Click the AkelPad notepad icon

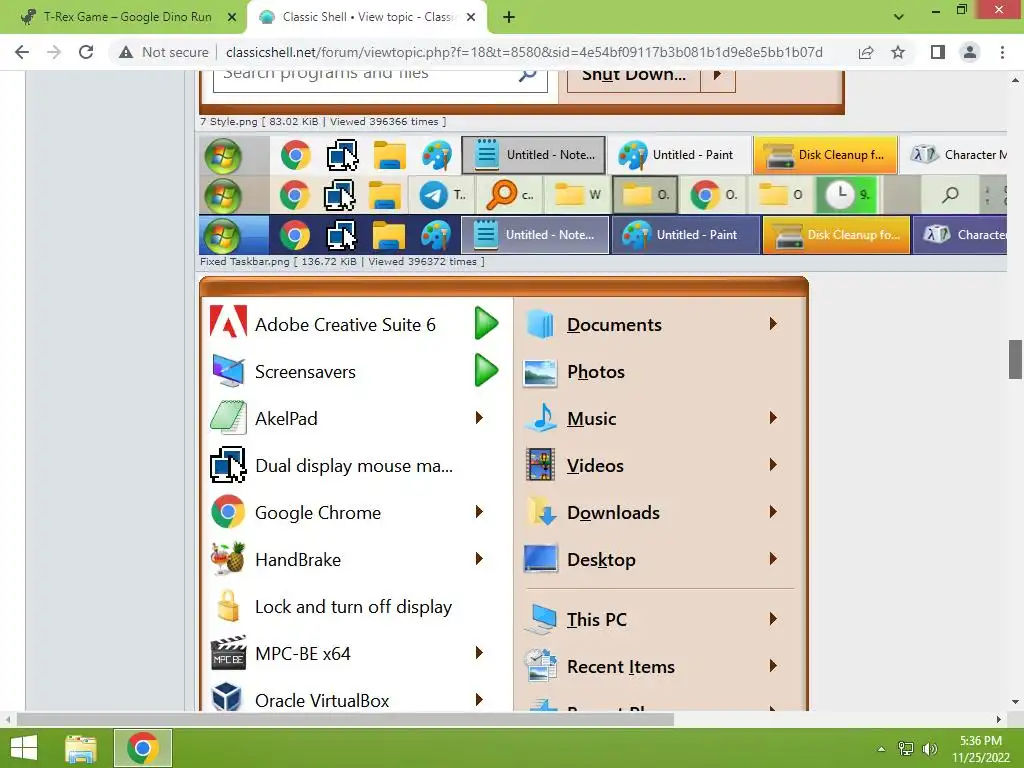click(x=228, y=417)
